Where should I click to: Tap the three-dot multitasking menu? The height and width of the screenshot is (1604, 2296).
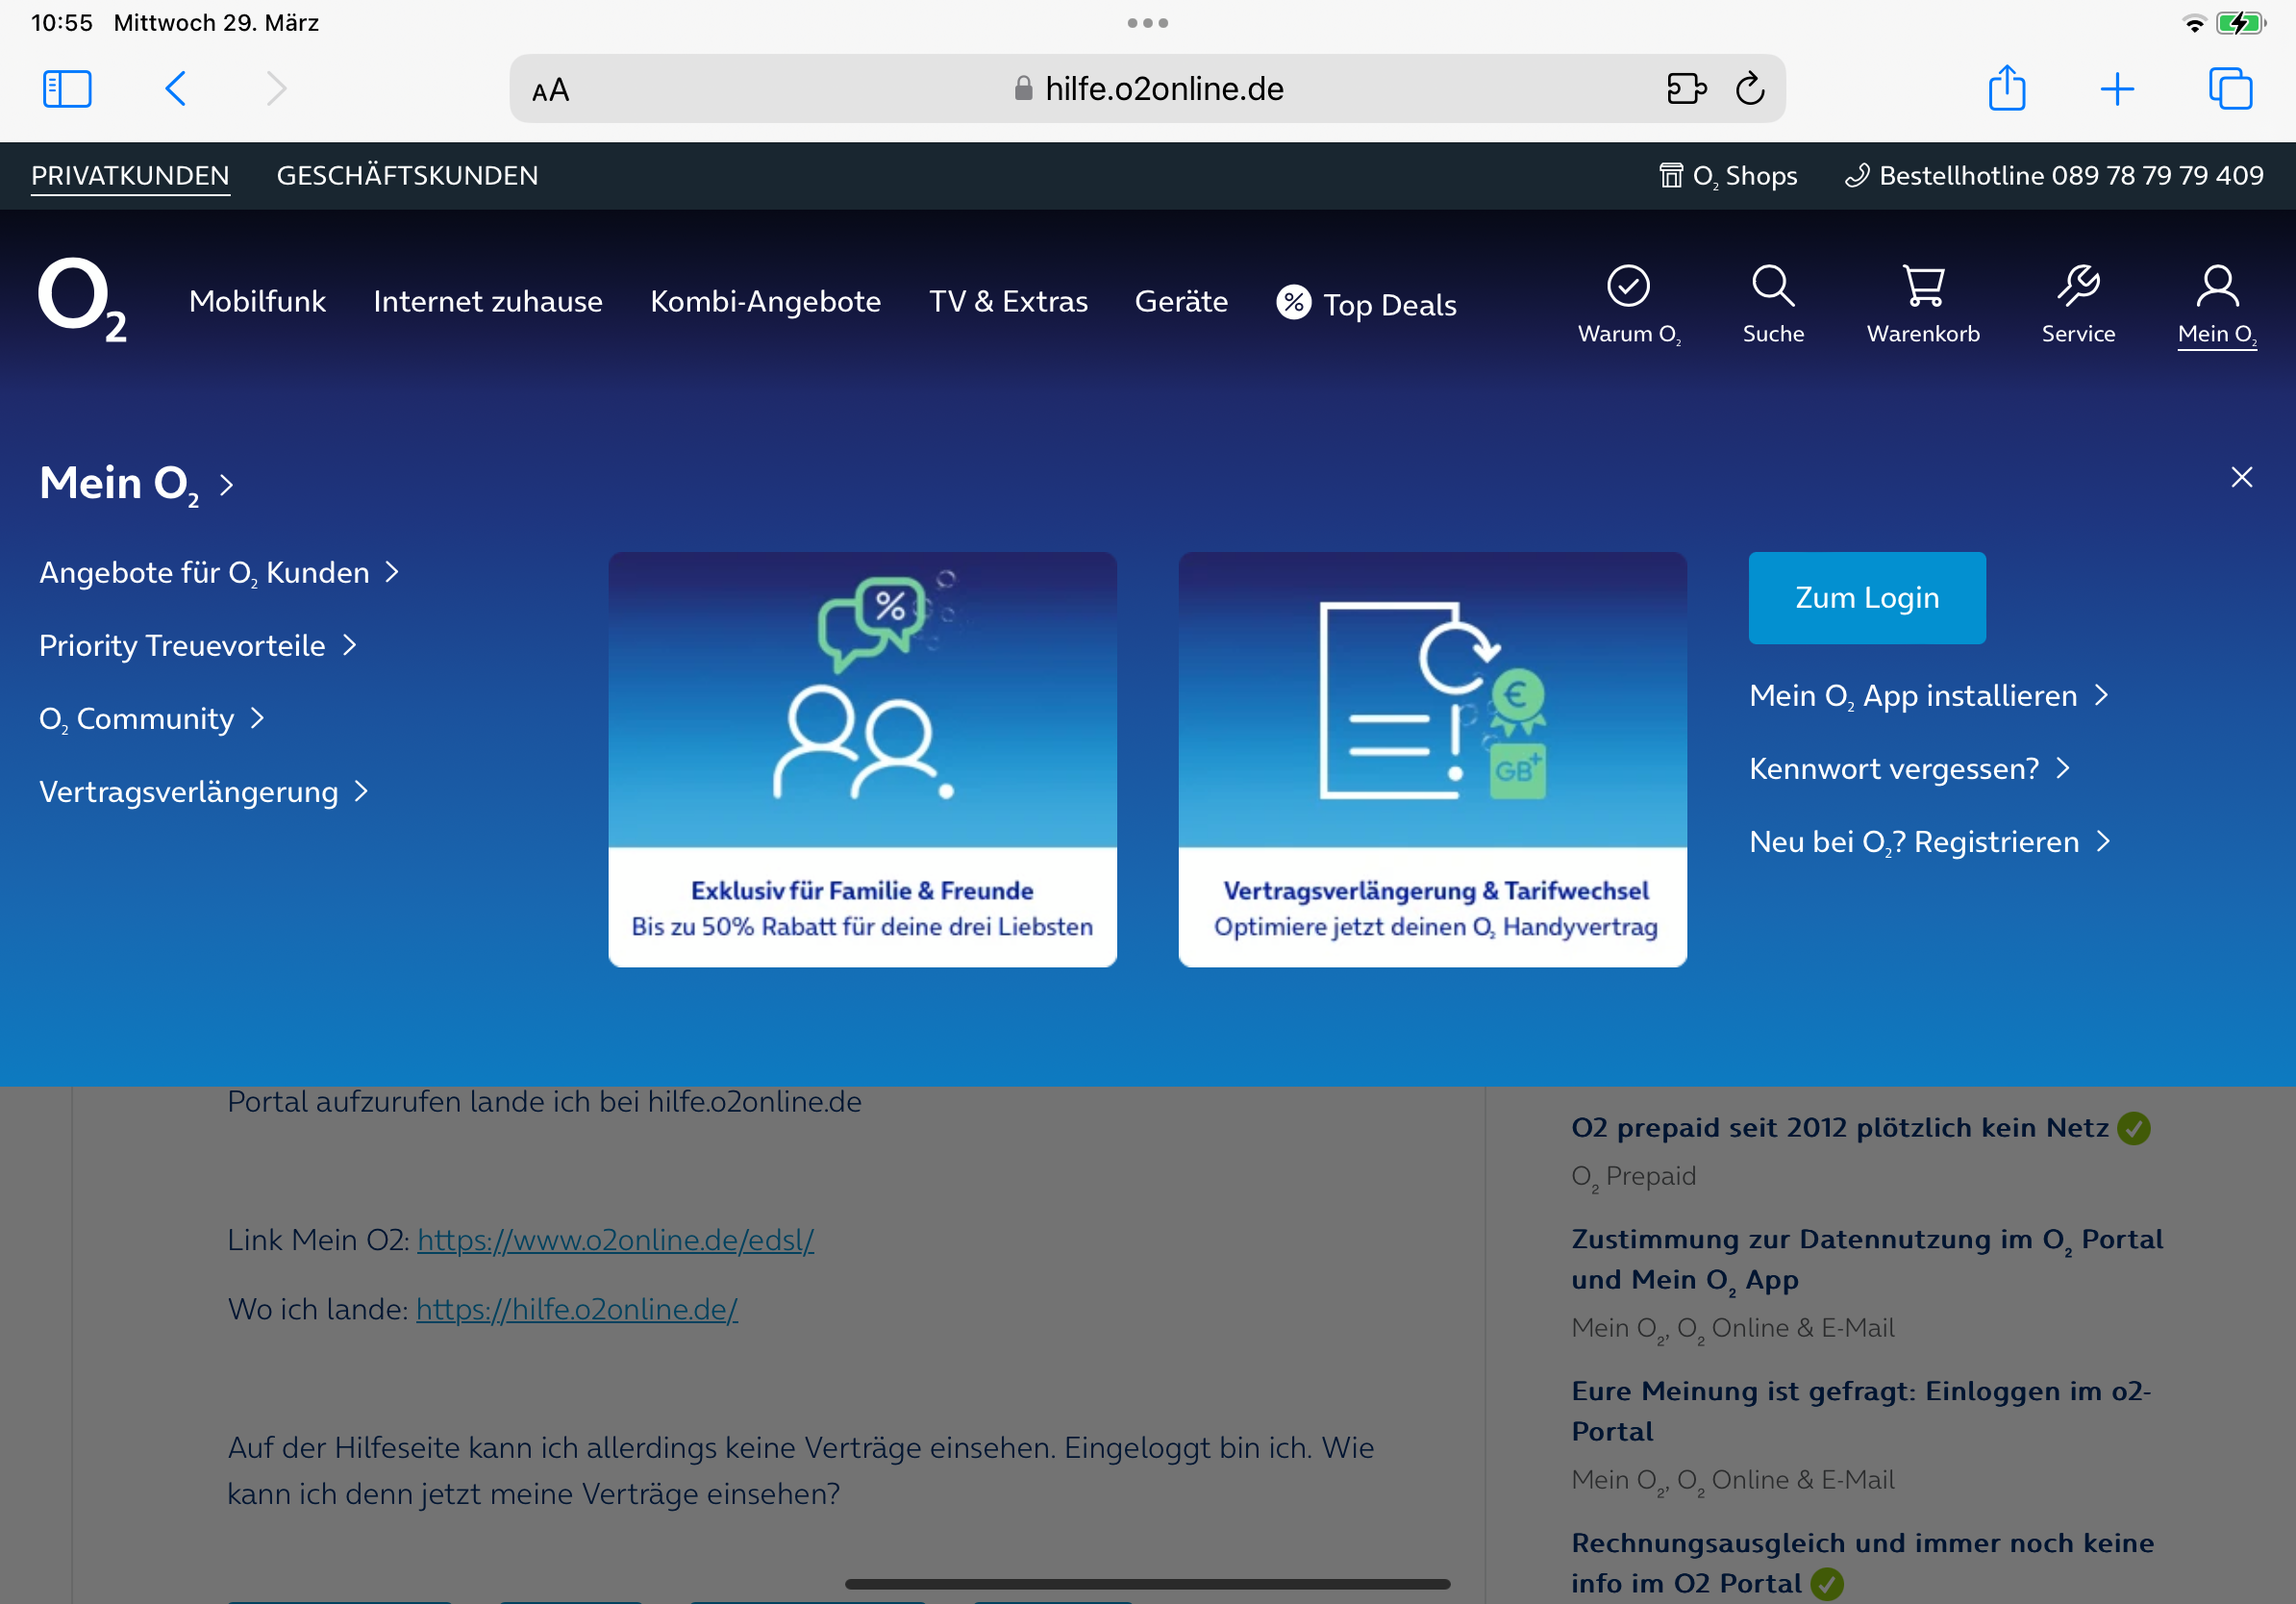[1147, 23]
